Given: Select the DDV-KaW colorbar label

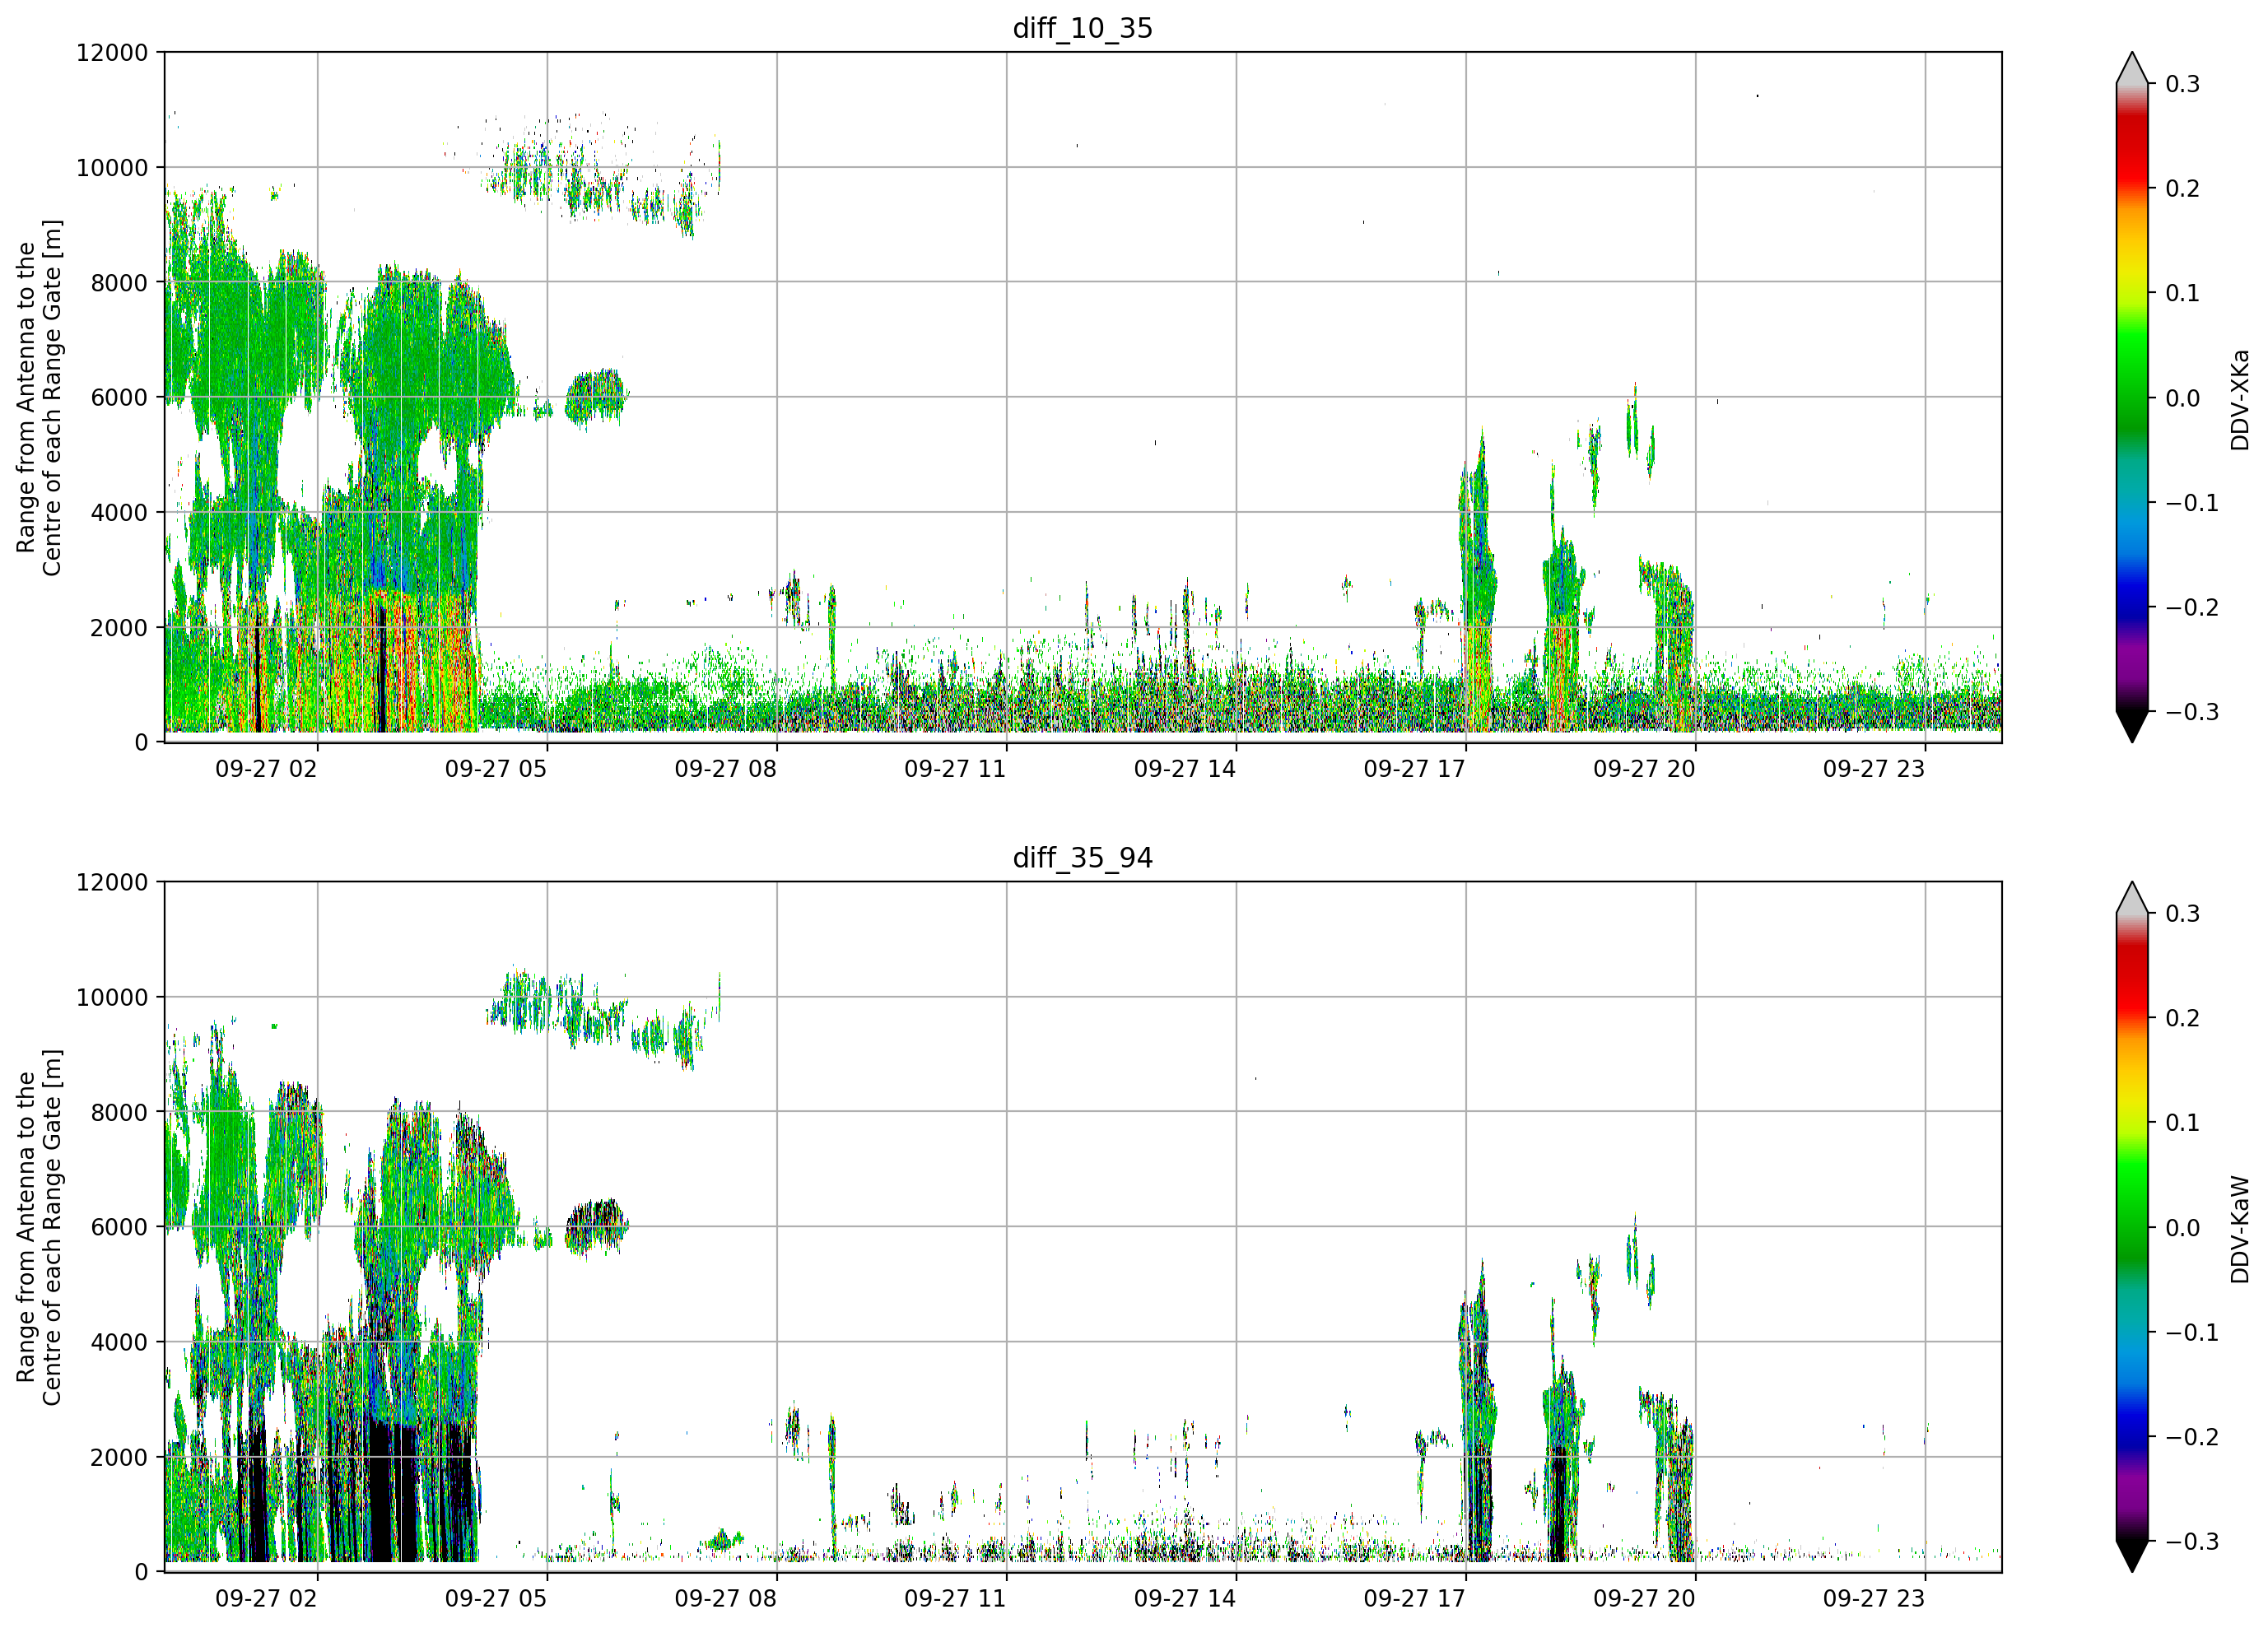Looking at the screenshot, I should coord(2240,1229).
